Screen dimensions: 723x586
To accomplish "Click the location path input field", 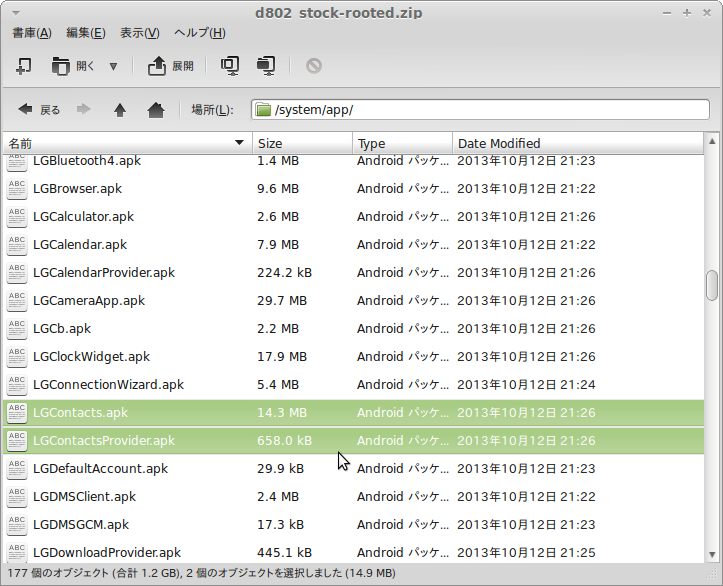I will [480, 110].
